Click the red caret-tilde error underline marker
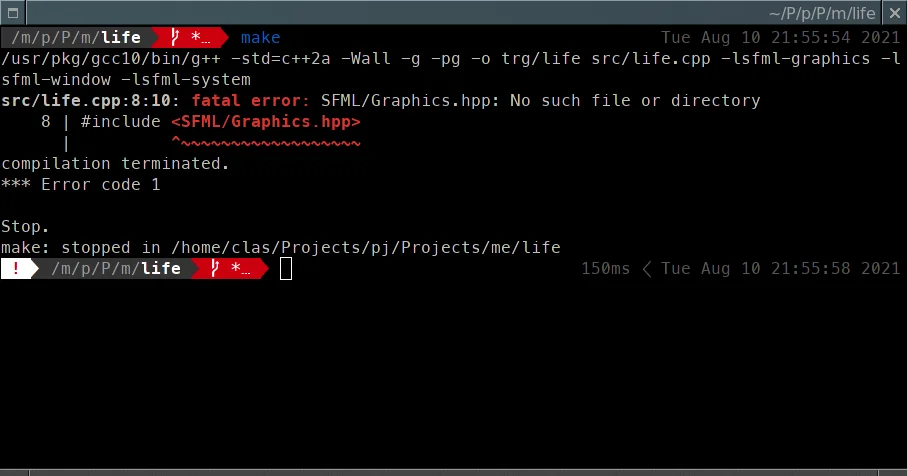This screenshot has height=476, width=907. 265,143
